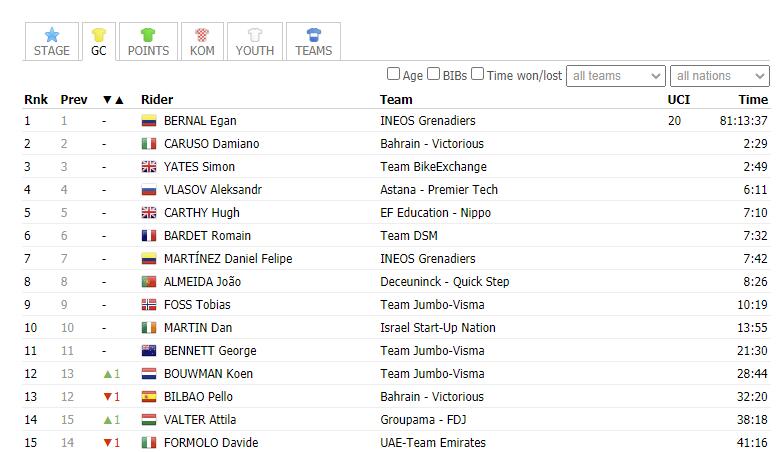Click red down arrow in BILBAO row
The width and height of the screenshot is (784, 452).
pyautogui.click(x=107, y=397)
